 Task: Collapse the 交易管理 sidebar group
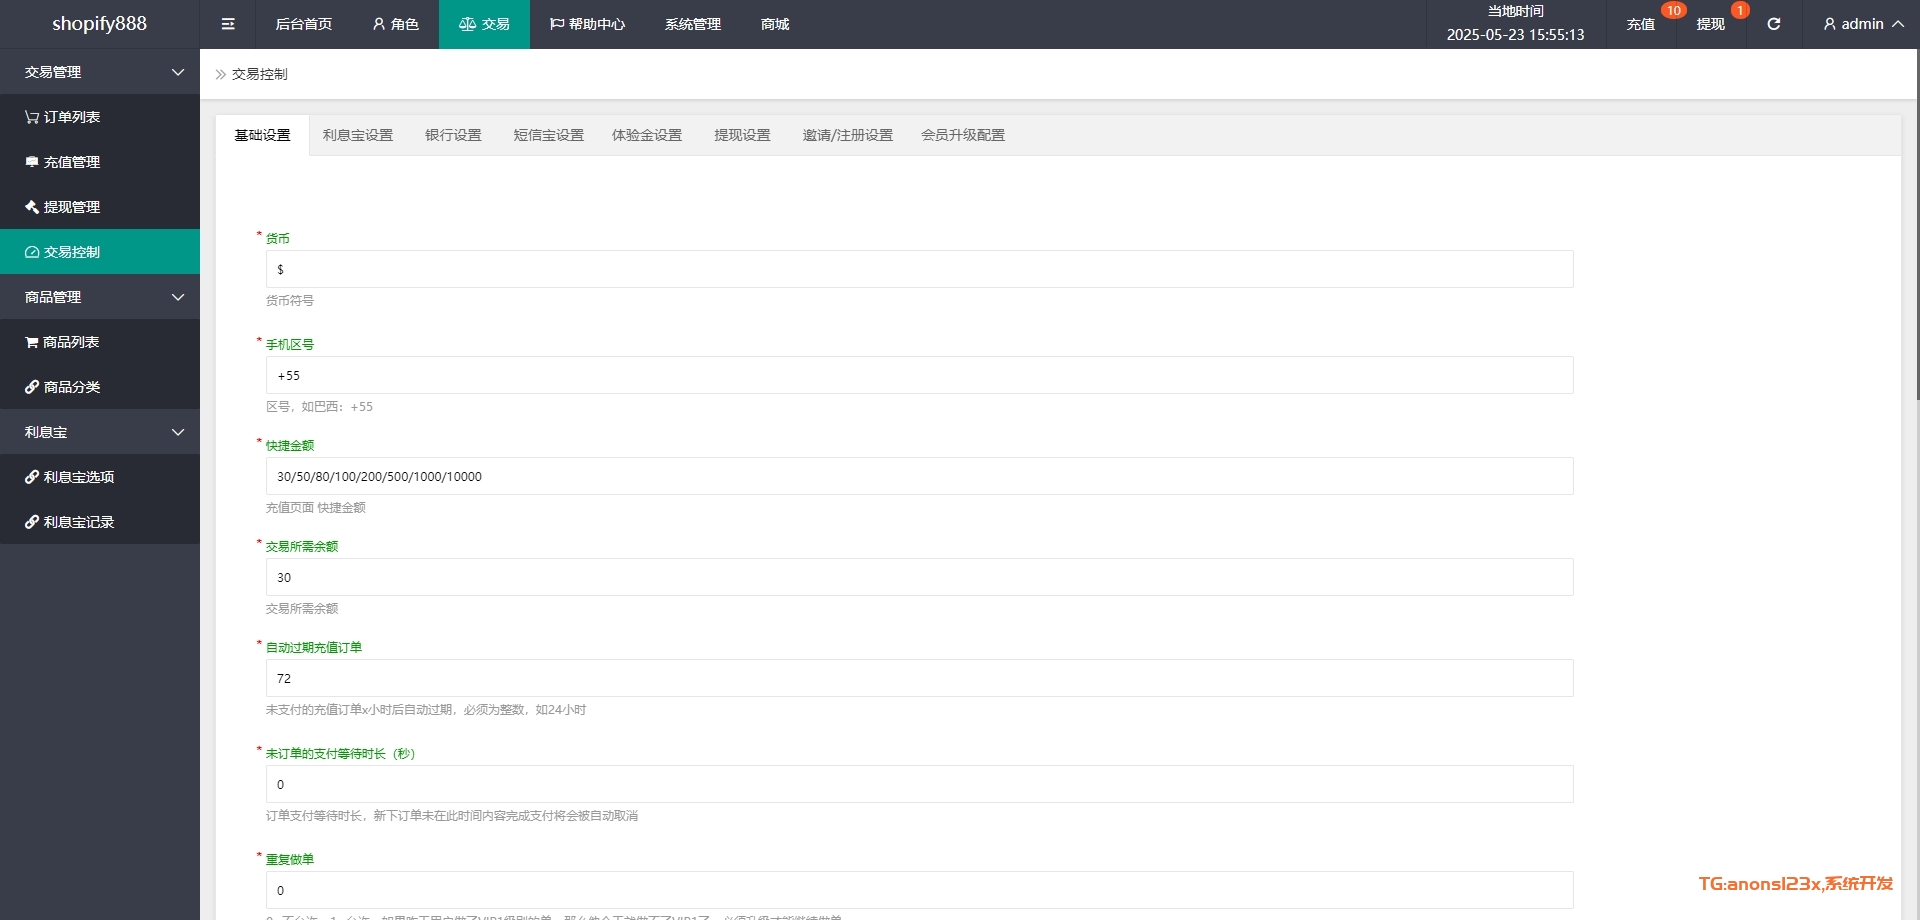[100, 72]
